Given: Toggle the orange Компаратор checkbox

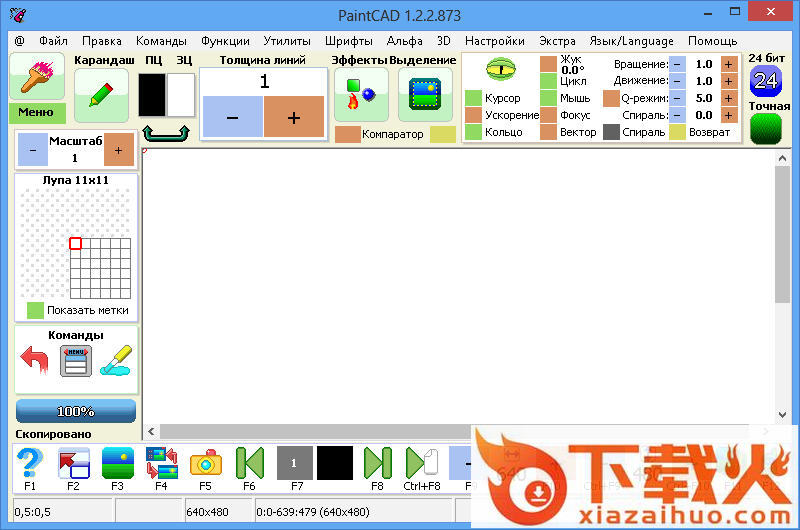Looking at the screenshot, I should (348, 134).
